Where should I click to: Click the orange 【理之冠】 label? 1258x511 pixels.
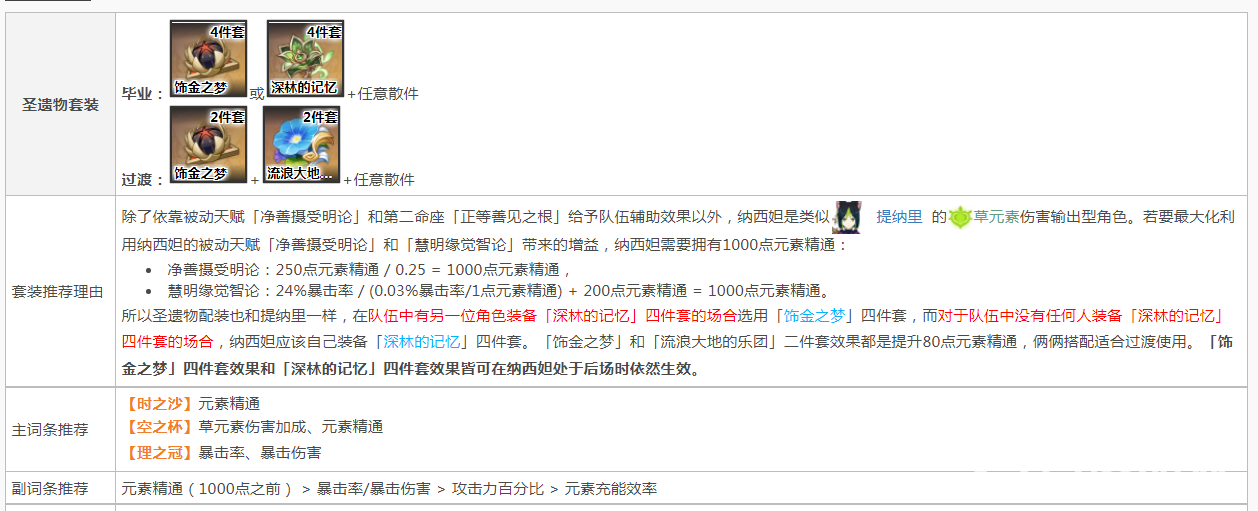(x=157, y=452)
